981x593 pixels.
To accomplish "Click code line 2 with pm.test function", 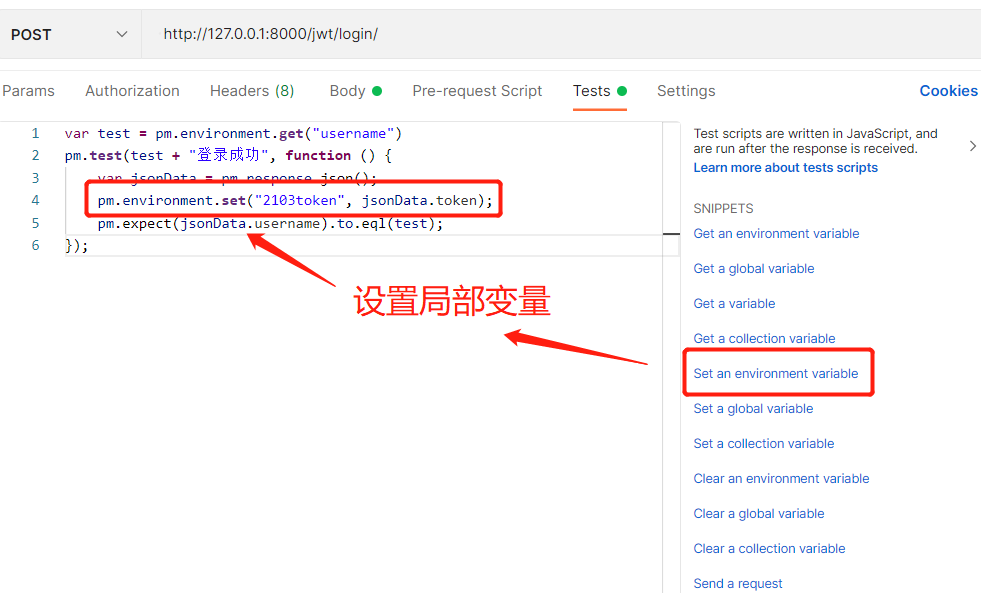I will click(228, 155).
